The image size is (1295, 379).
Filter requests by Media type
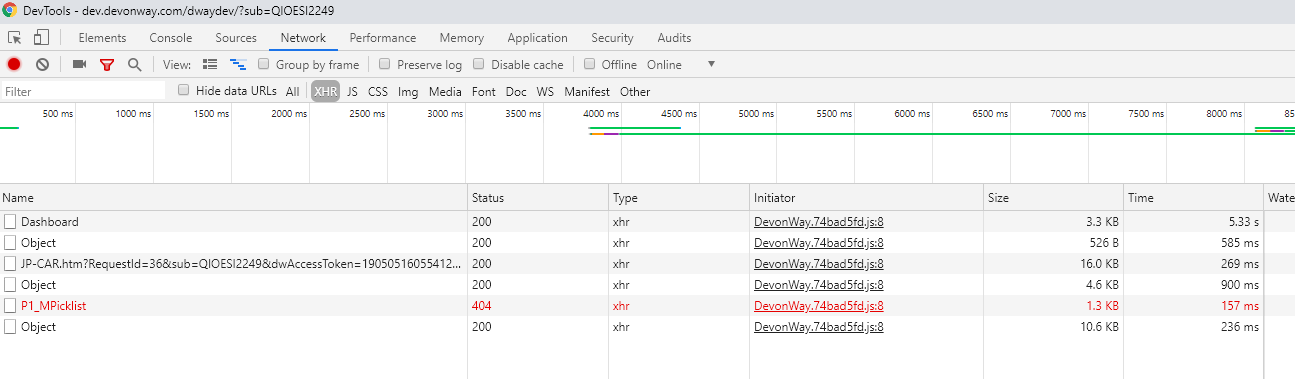(445, 91)
